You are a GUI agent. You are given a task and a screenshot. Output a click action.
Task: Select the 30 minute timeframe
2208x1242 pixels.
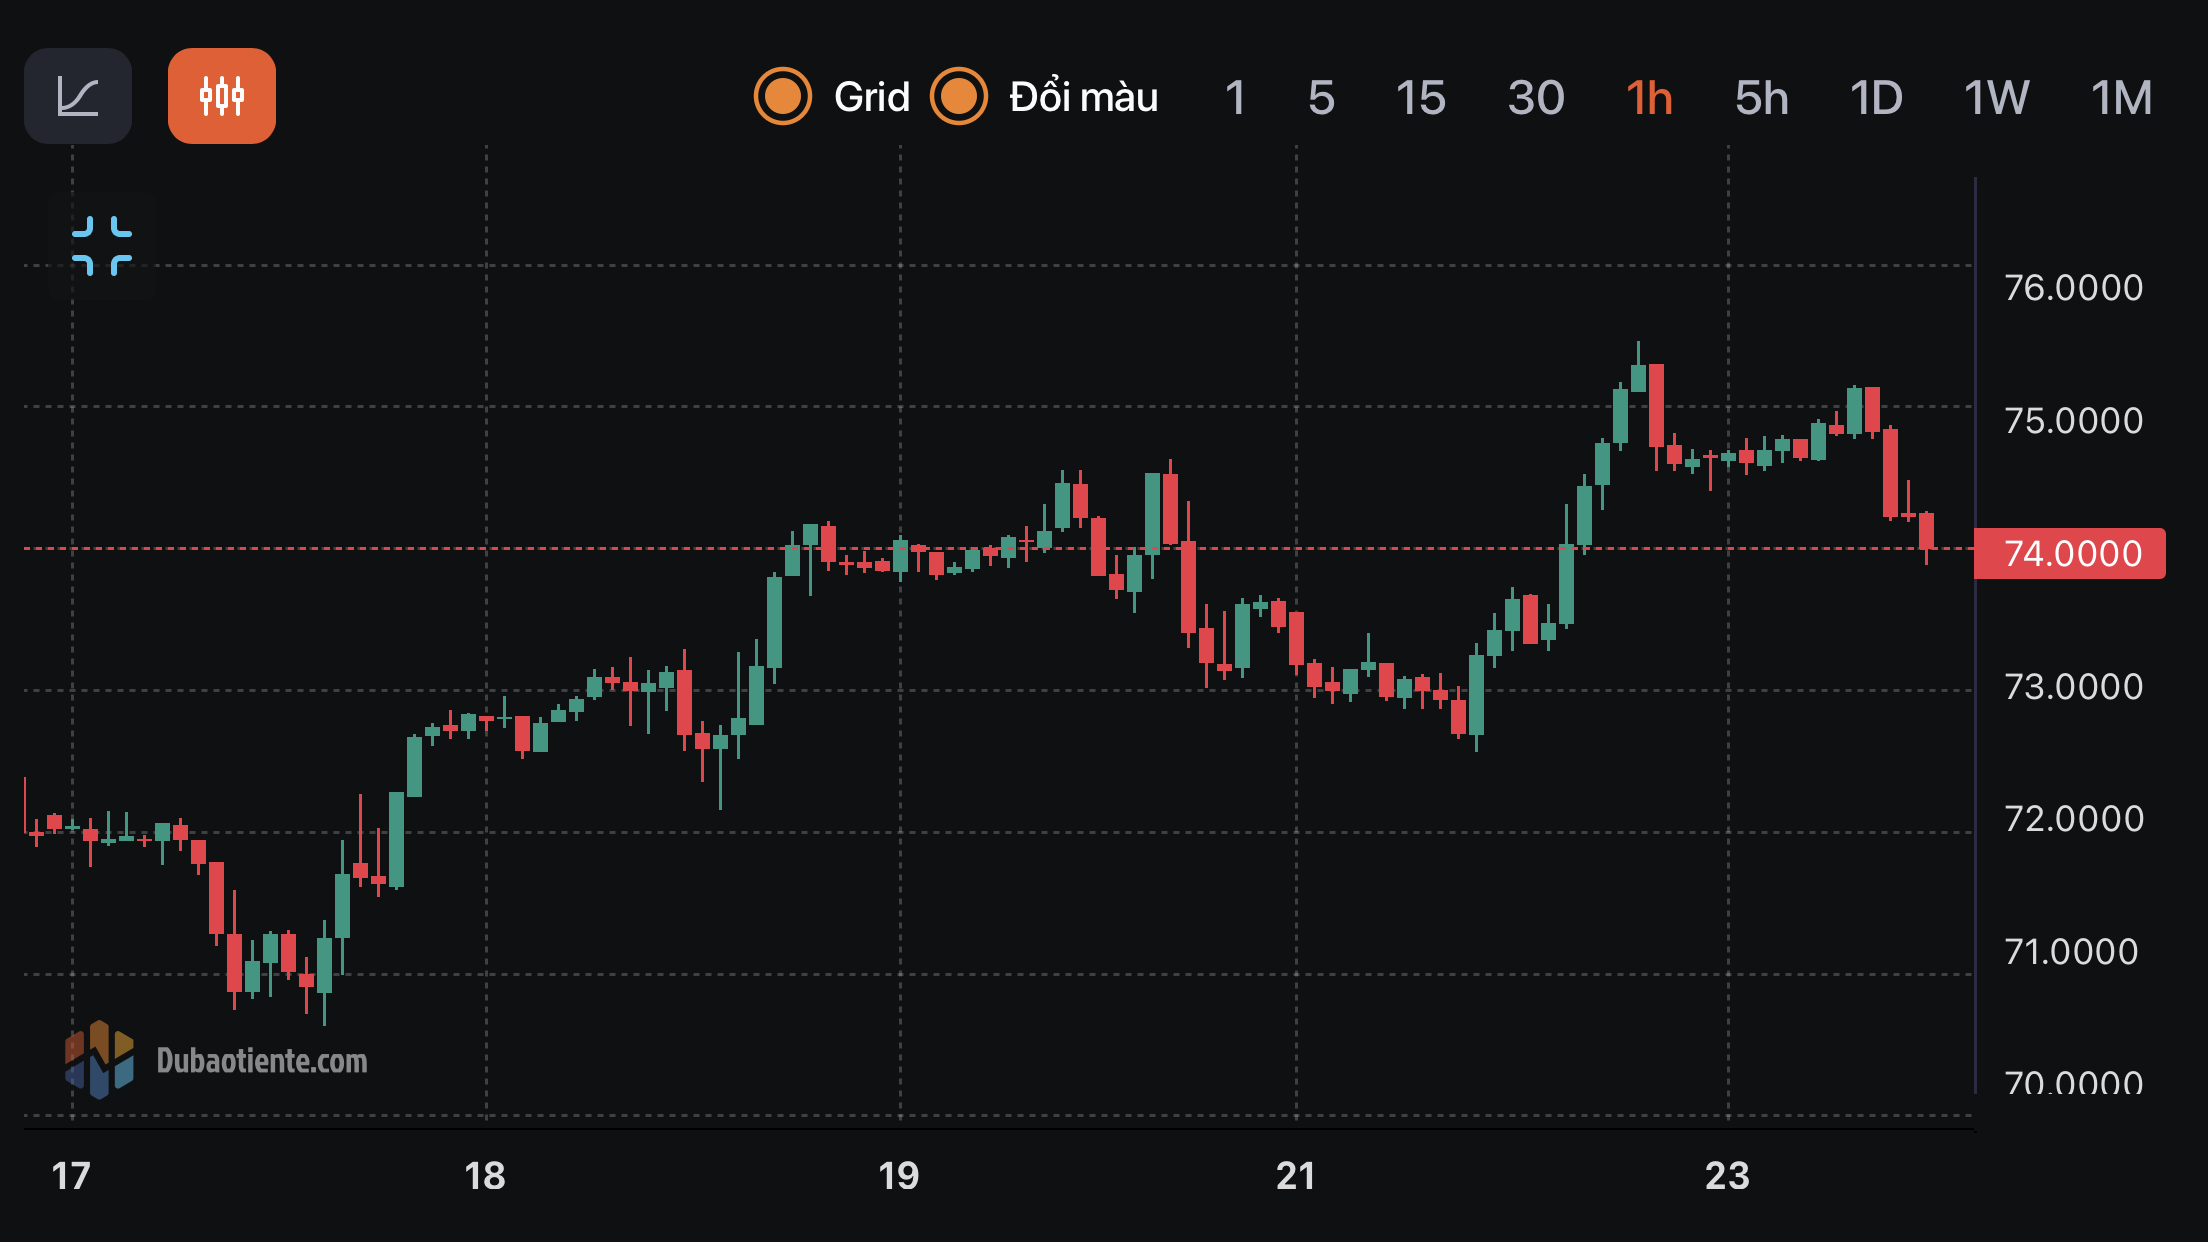point(1536,98)
